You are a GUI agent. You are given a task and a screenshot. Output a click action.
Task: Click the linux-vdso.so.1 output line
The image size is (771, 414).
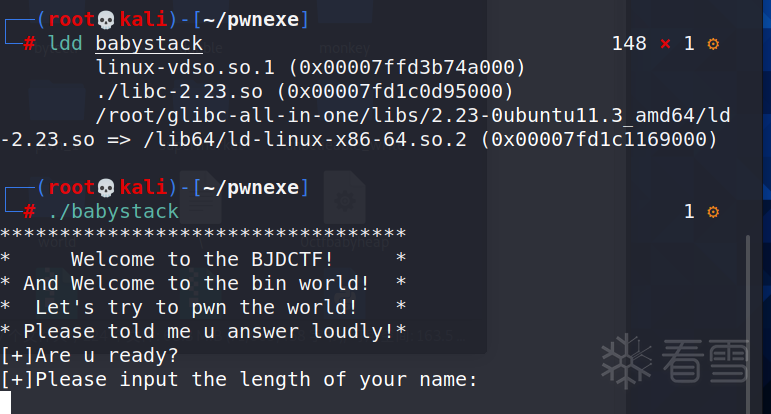click(x=310, y=68)
